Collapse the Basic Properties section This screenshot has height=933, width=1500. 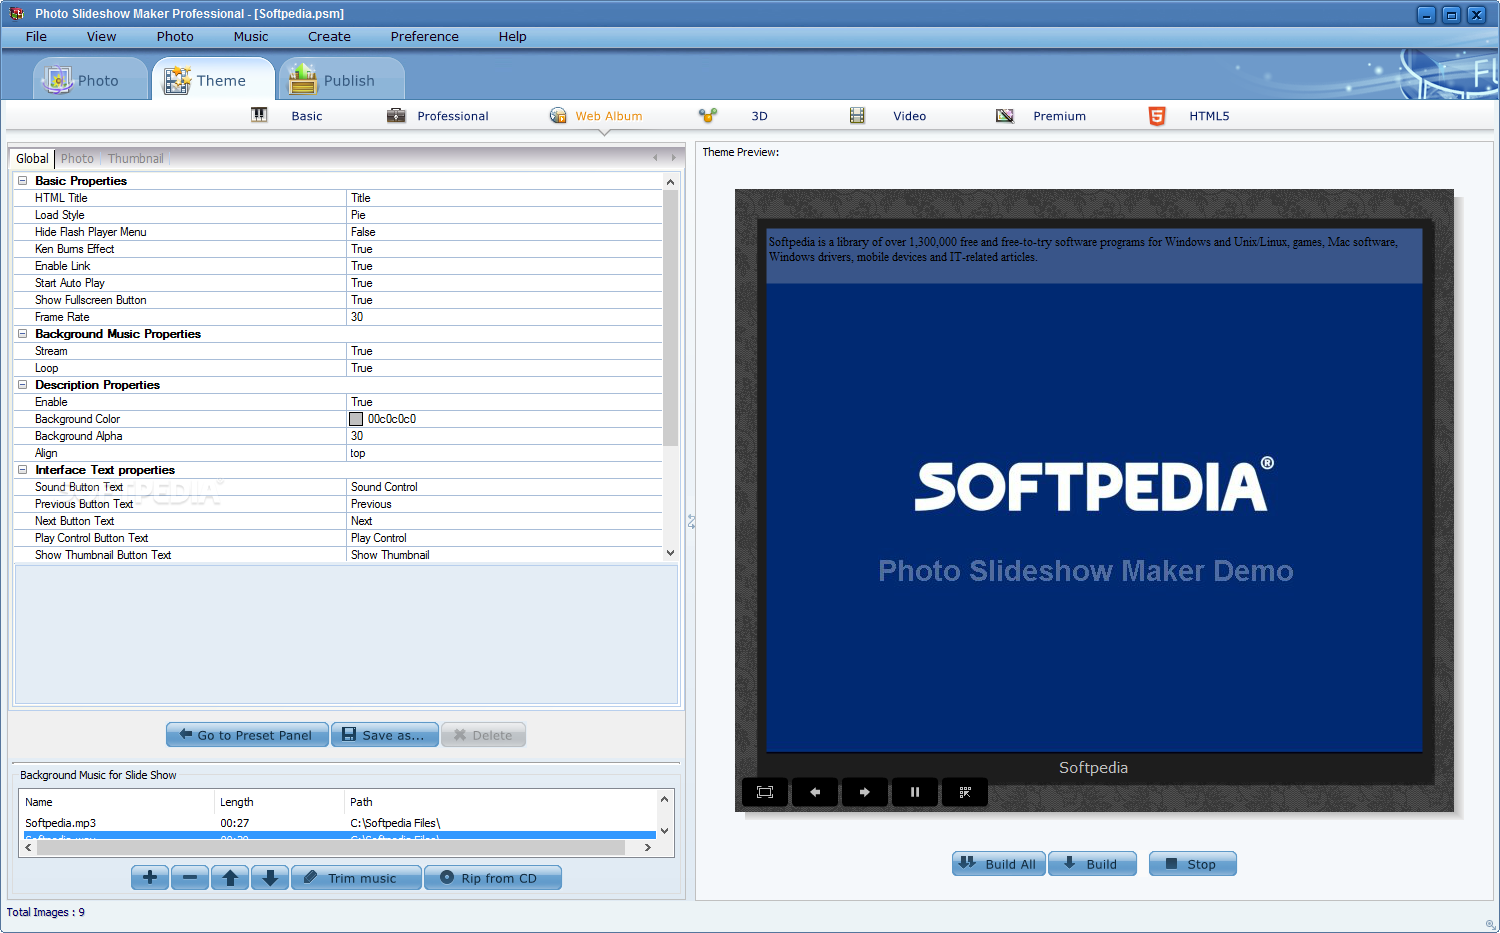click(x=22, y=181)
